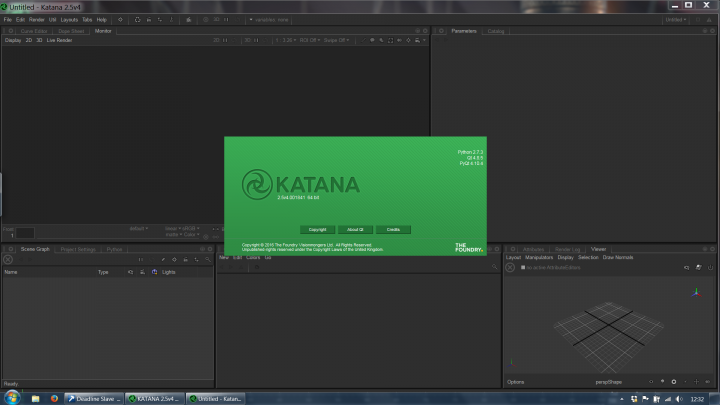Open the Layouts menu
The height and width of the screenshot is (405, 720).
click(69, 19)
